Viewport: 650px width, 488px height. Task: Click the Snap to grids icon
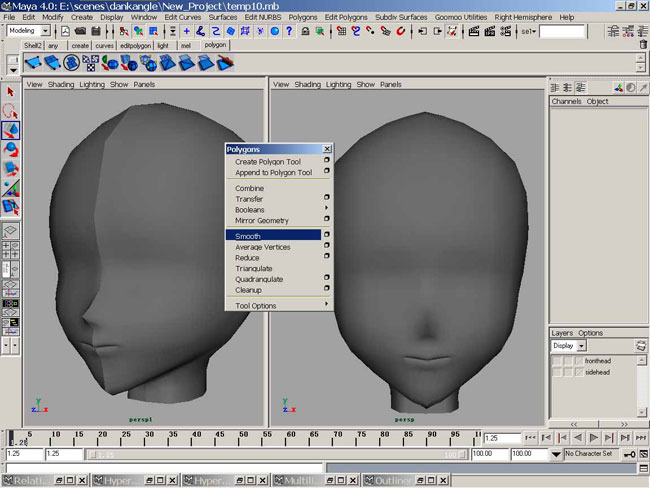[x=341, y=31]
